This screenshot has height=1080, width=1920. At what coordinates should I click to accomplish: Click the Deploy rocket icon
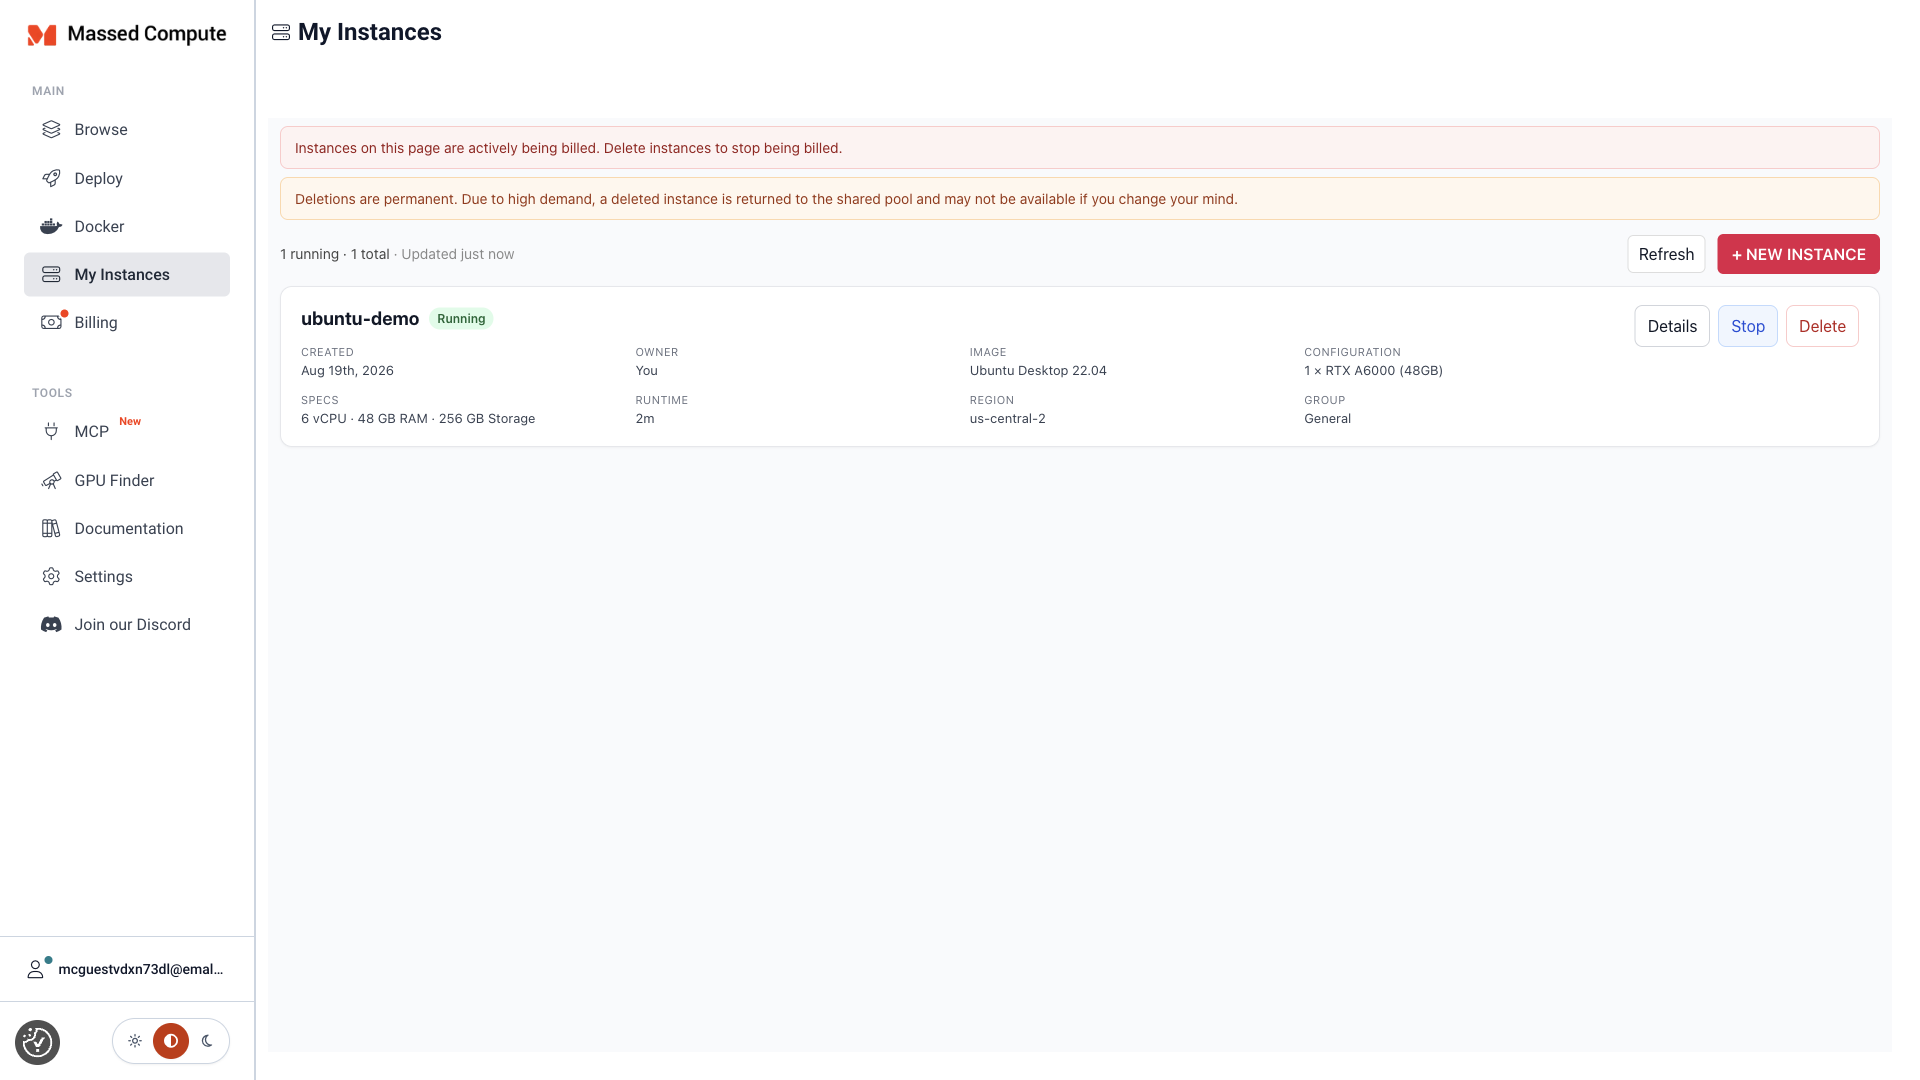51,178
